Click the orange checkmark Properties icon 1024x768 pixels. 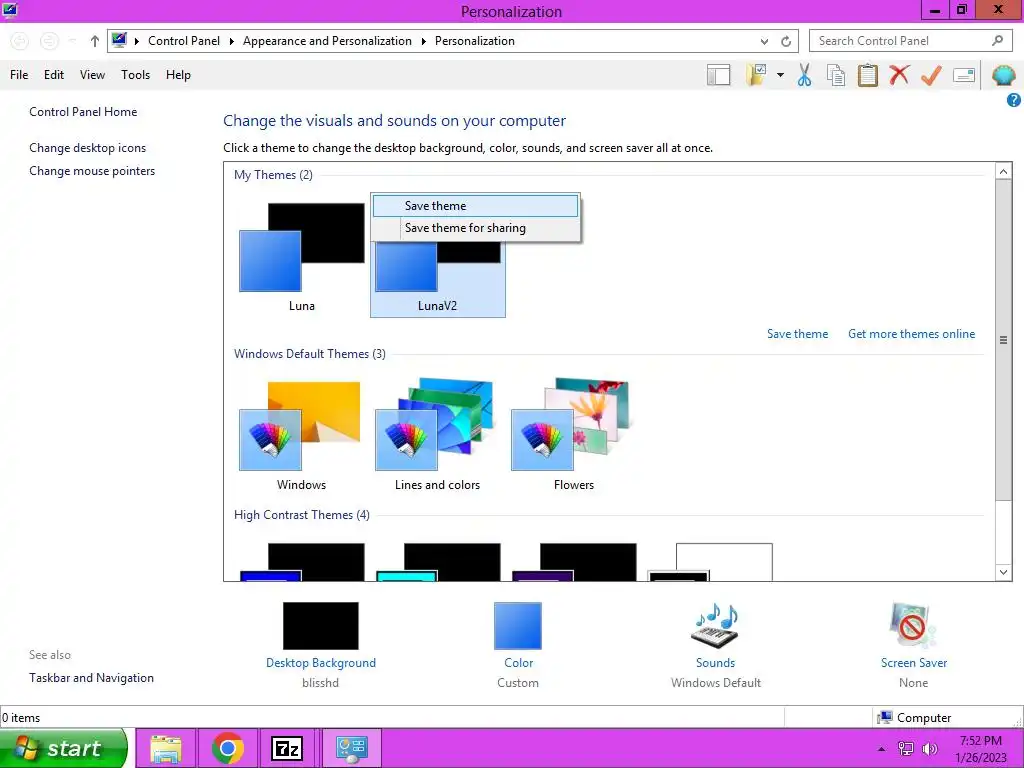(931, 75)
